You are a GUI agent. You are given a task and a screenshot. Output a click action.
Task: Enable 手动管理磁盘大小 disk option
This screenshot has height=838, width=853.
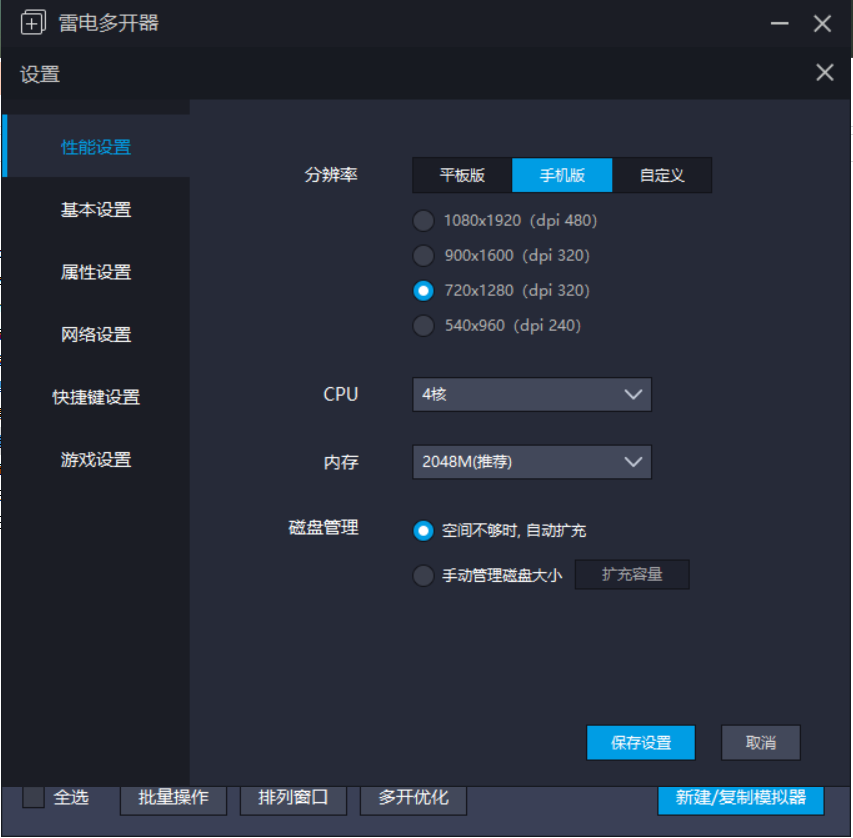[x=424, y=576]
